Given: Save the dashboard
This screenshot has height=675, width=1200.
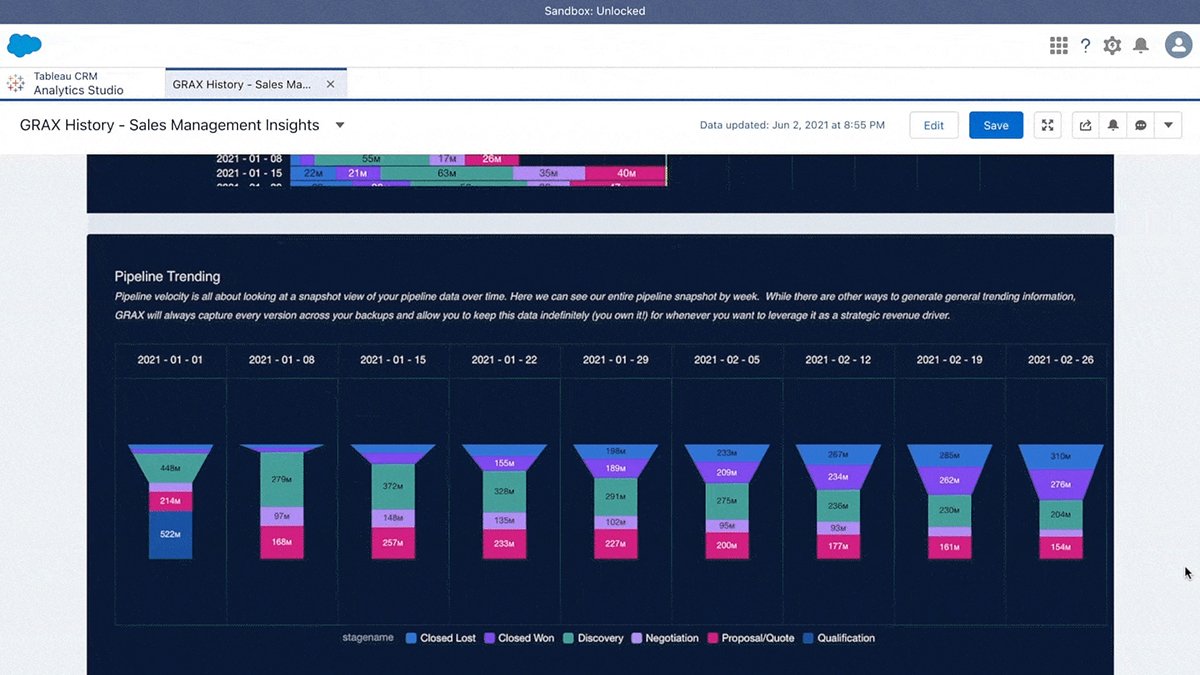Looking at the screenshot, I should click(995, 125).
